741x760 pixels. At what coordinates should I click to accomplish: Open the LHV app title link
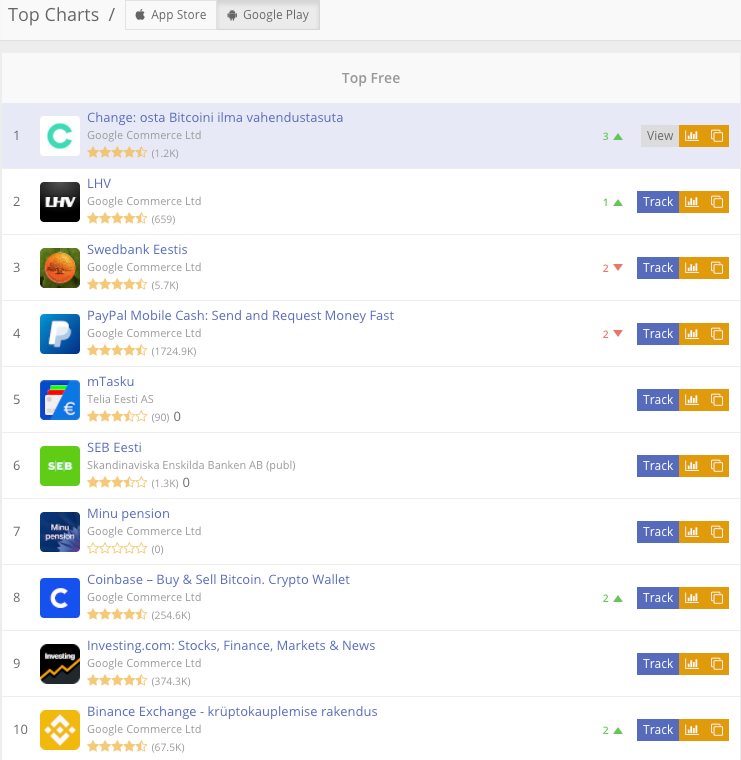pyautogui.click(x=99, y=183)
